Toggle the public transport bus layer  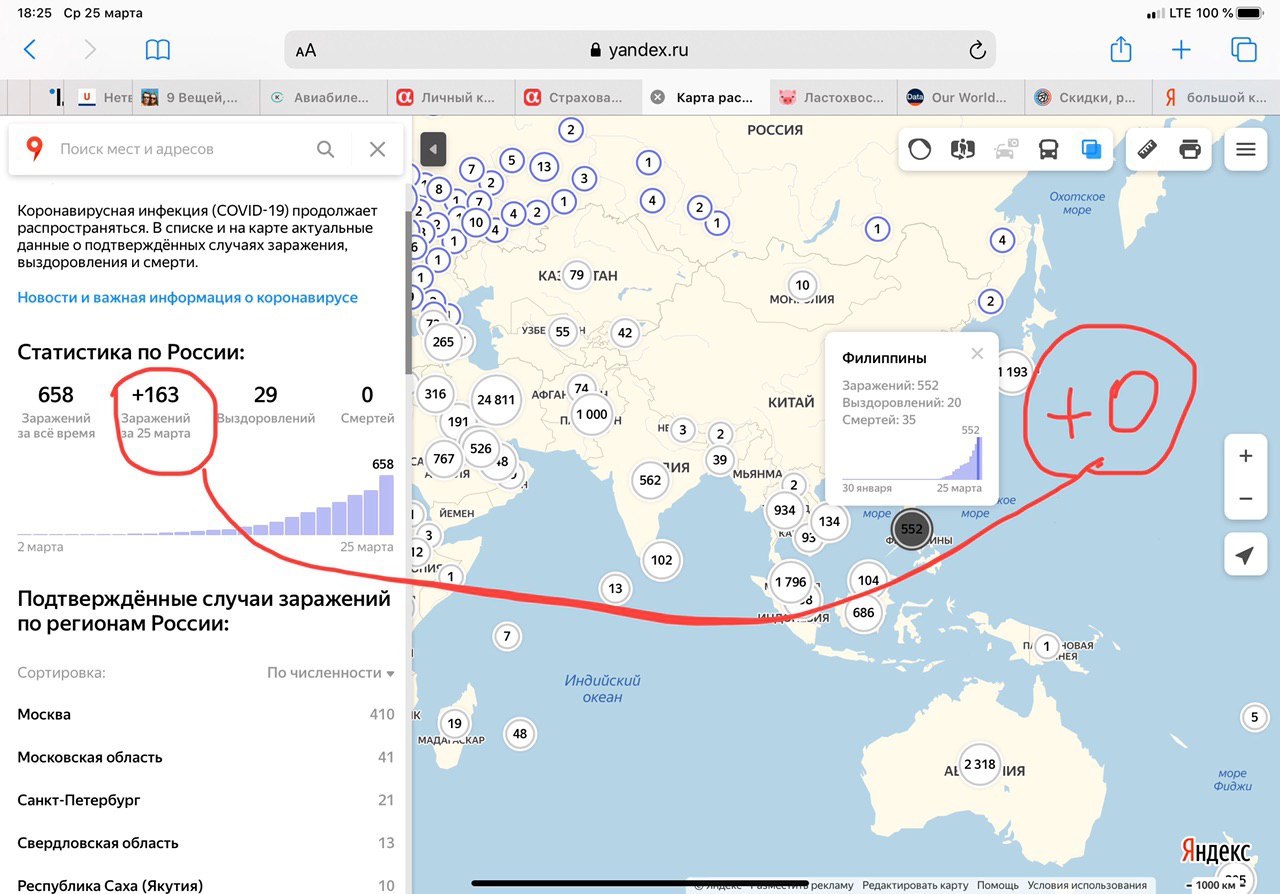tap(1048, 150)
